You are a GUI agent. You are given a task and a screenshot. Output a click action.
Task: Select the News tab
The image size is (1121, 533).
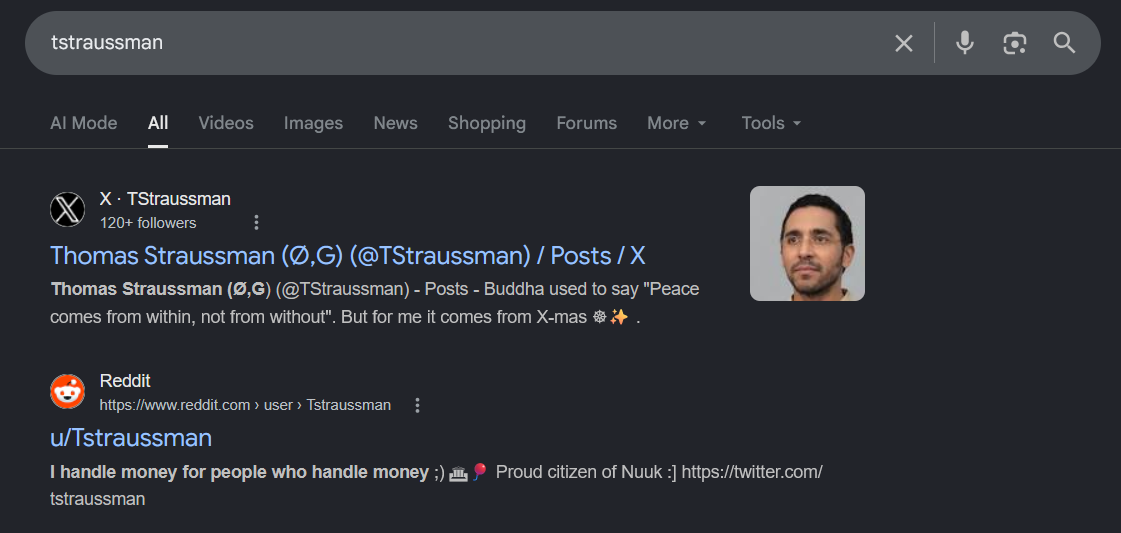tap(395, 123)
